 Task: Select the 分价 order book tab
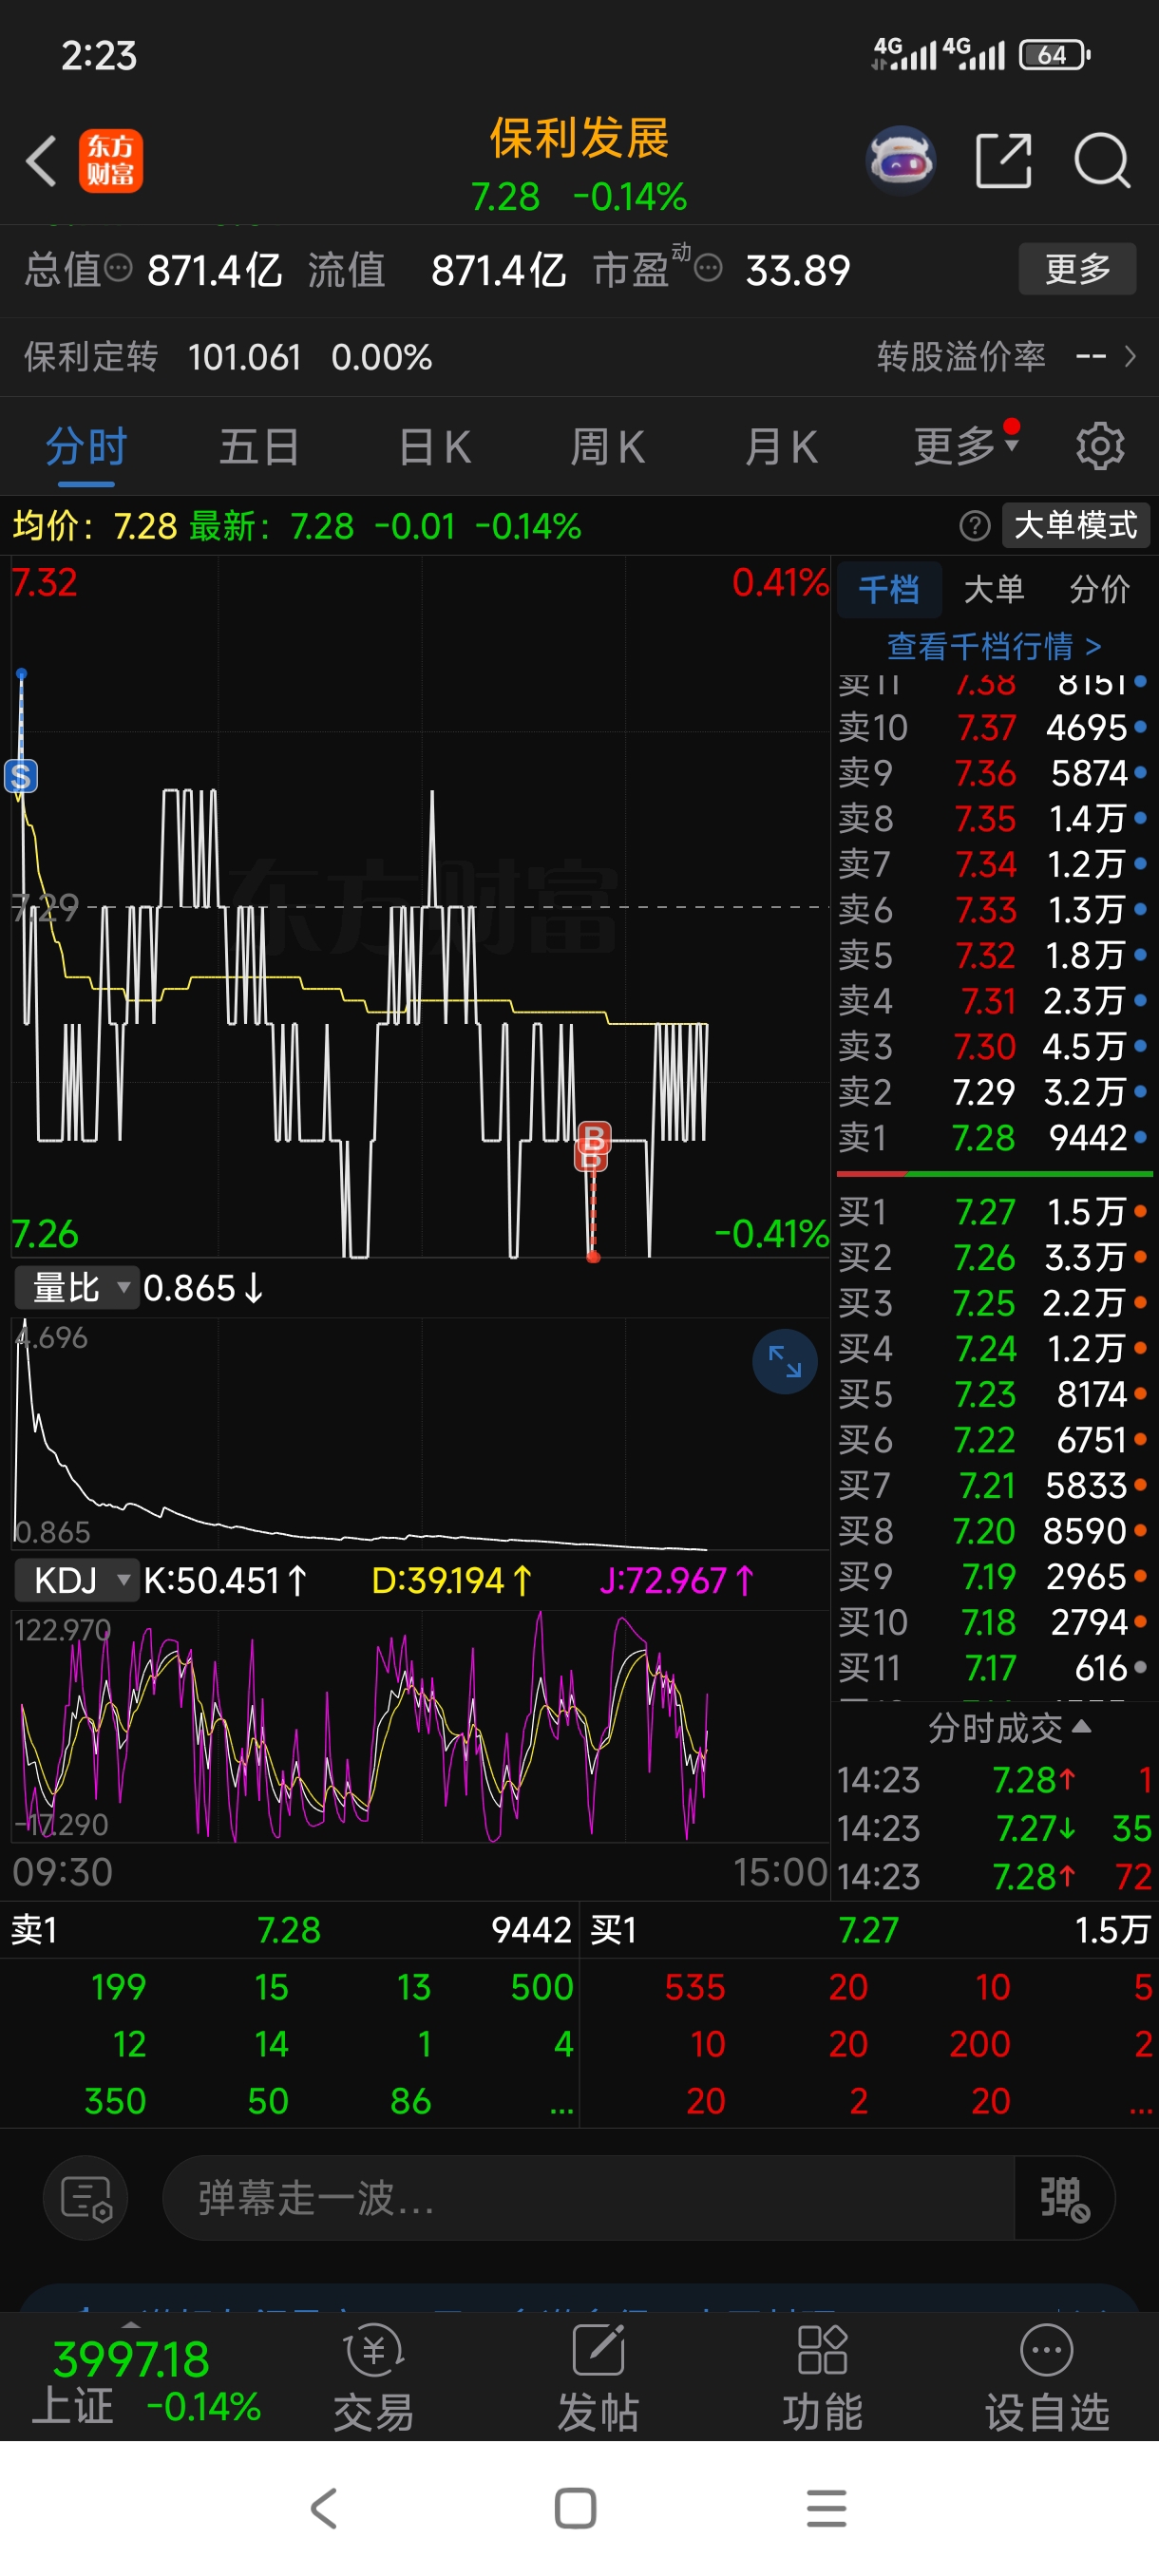point(1099,589)
